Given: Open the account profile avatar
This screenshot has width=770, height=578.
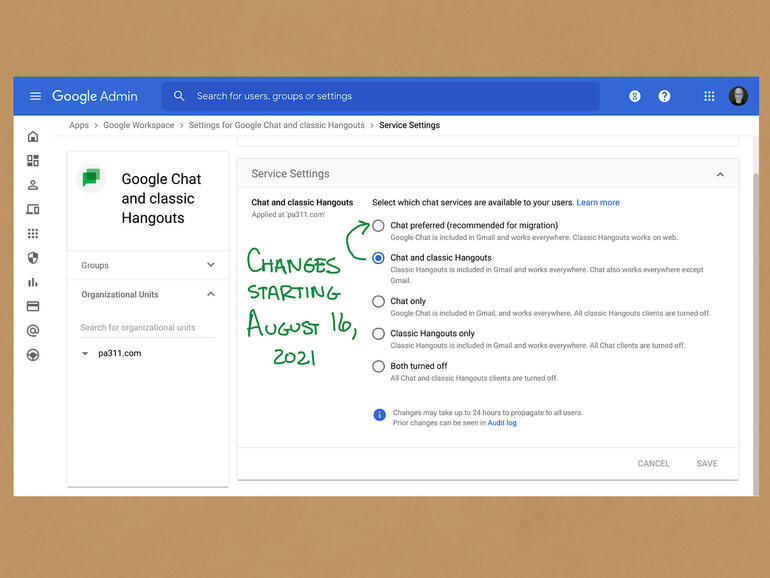Looking at the screenshot, I should click(x=738, y=96).
